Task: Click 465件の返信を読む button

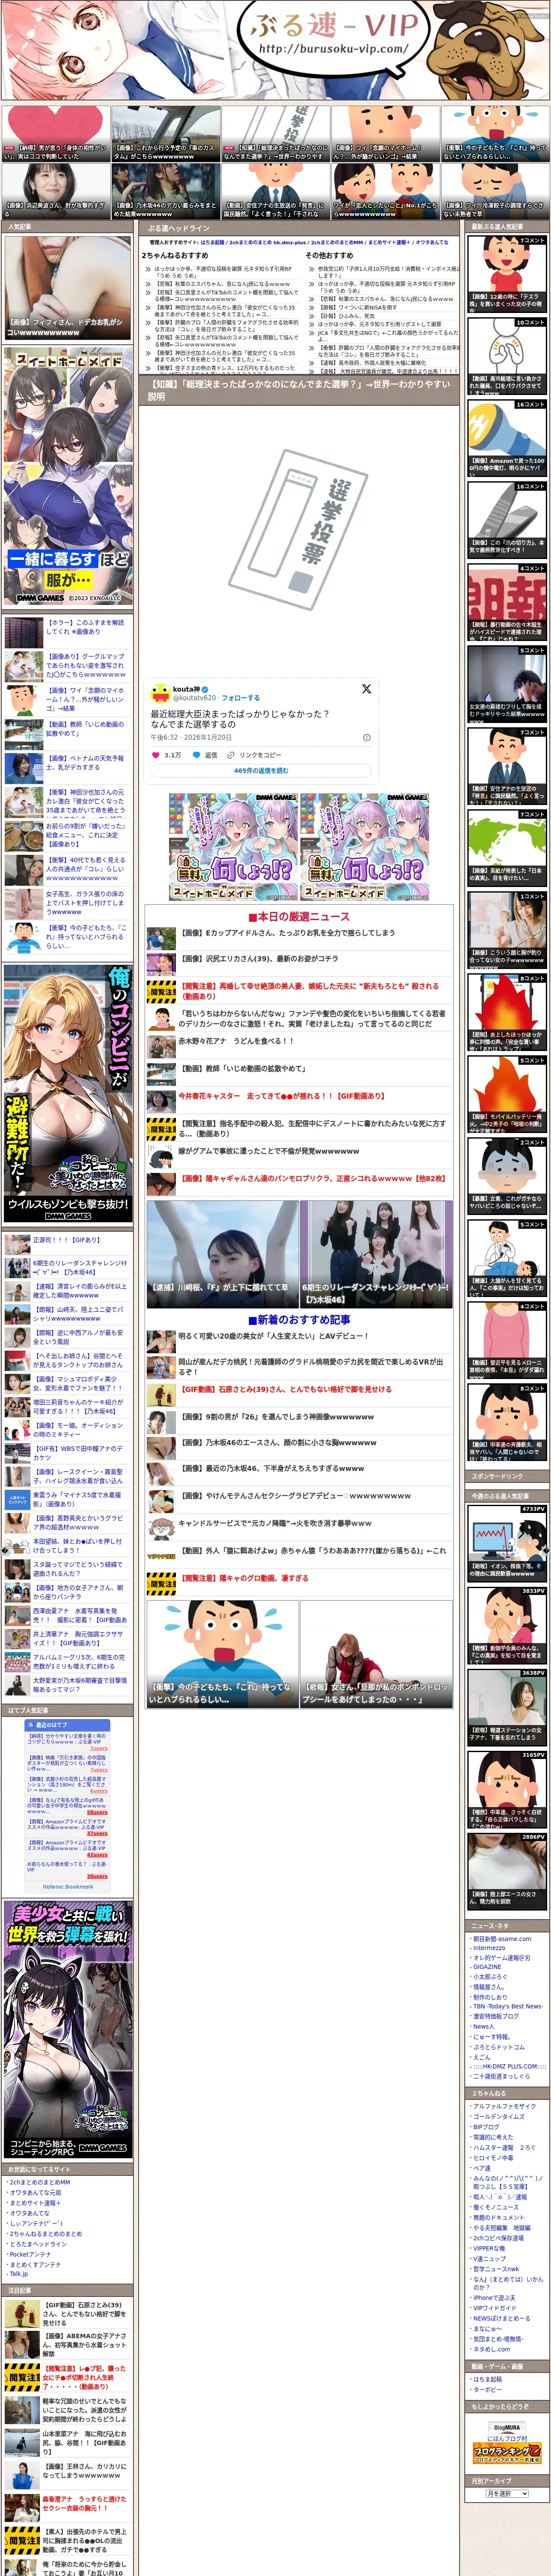Action: tap(261, 771)
